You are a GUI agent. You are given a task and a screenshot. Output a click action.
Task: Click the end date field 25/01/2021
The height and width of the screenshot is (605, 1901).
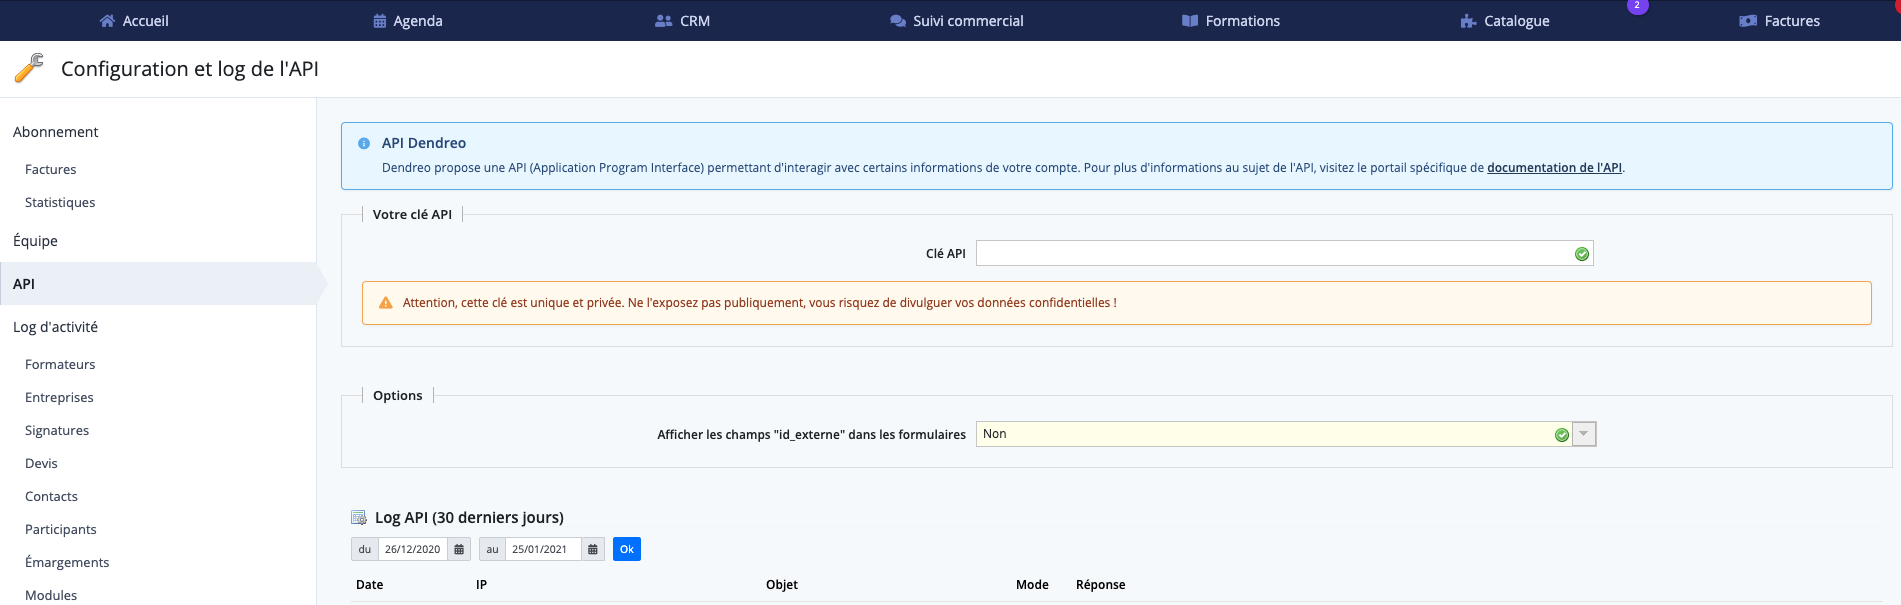pyautogui.click(x=543, y=549)
